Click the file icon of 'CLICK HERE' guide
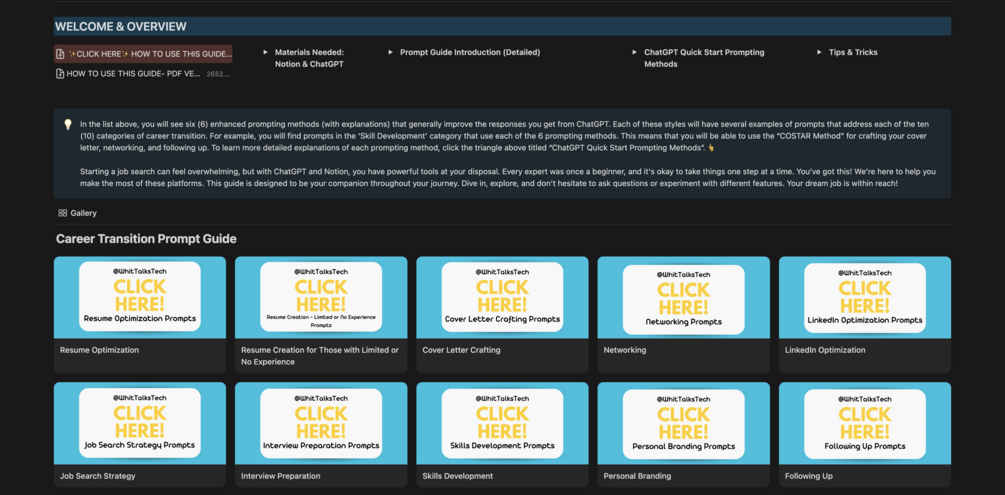Image resolution: width=1005 pixels, height=495 pixels. coord(60,55)
